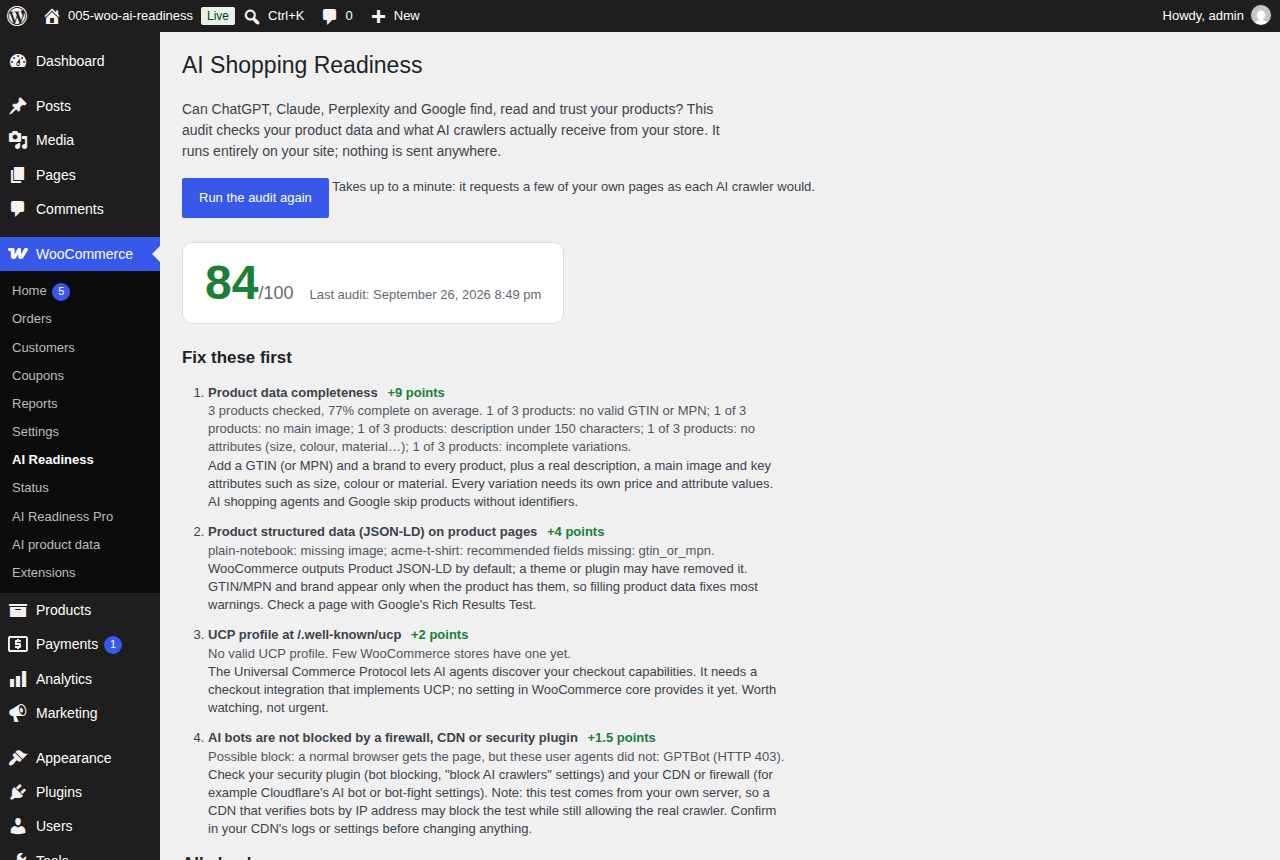Click the plus icon next to New
This screenshot has height=860, width=1280.
pos(378,16)
